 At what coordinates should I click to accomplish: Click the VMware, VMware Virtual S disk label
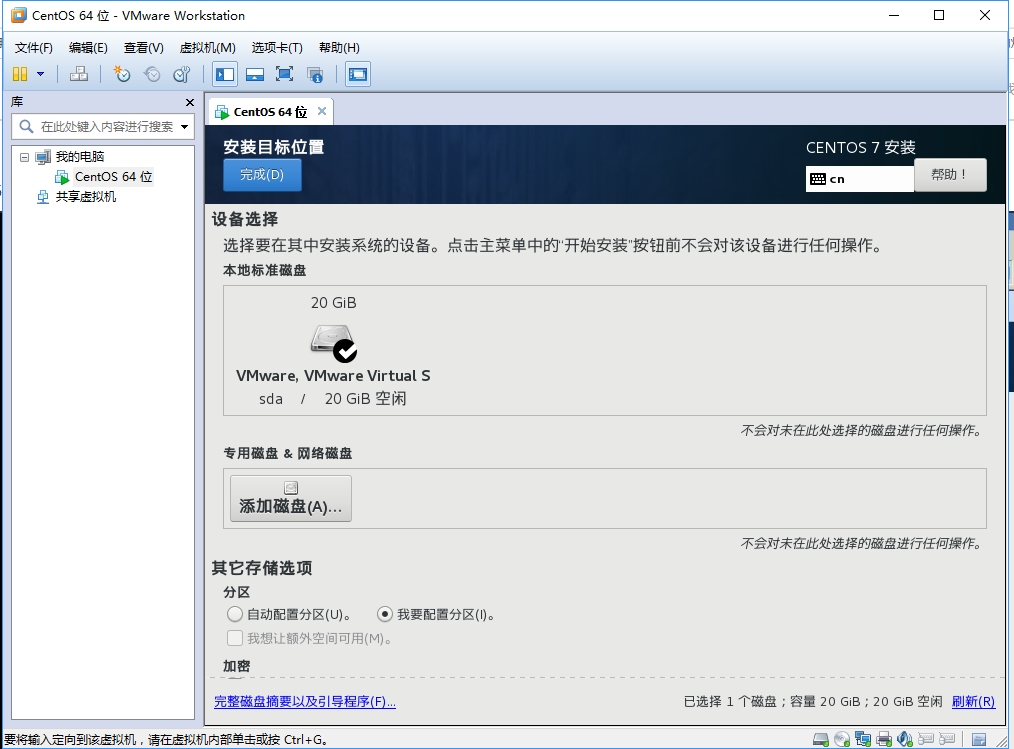point(333,376)
